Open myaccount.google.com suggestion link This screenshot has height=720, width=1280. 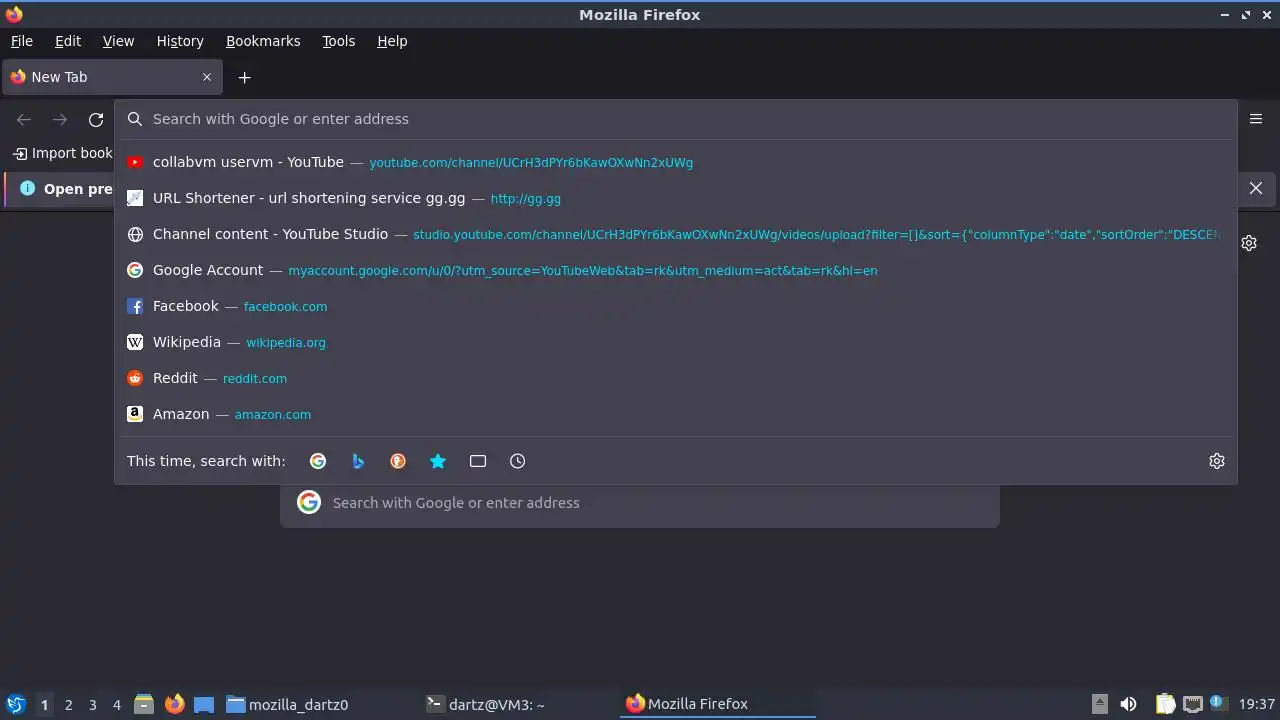point(583,271)
